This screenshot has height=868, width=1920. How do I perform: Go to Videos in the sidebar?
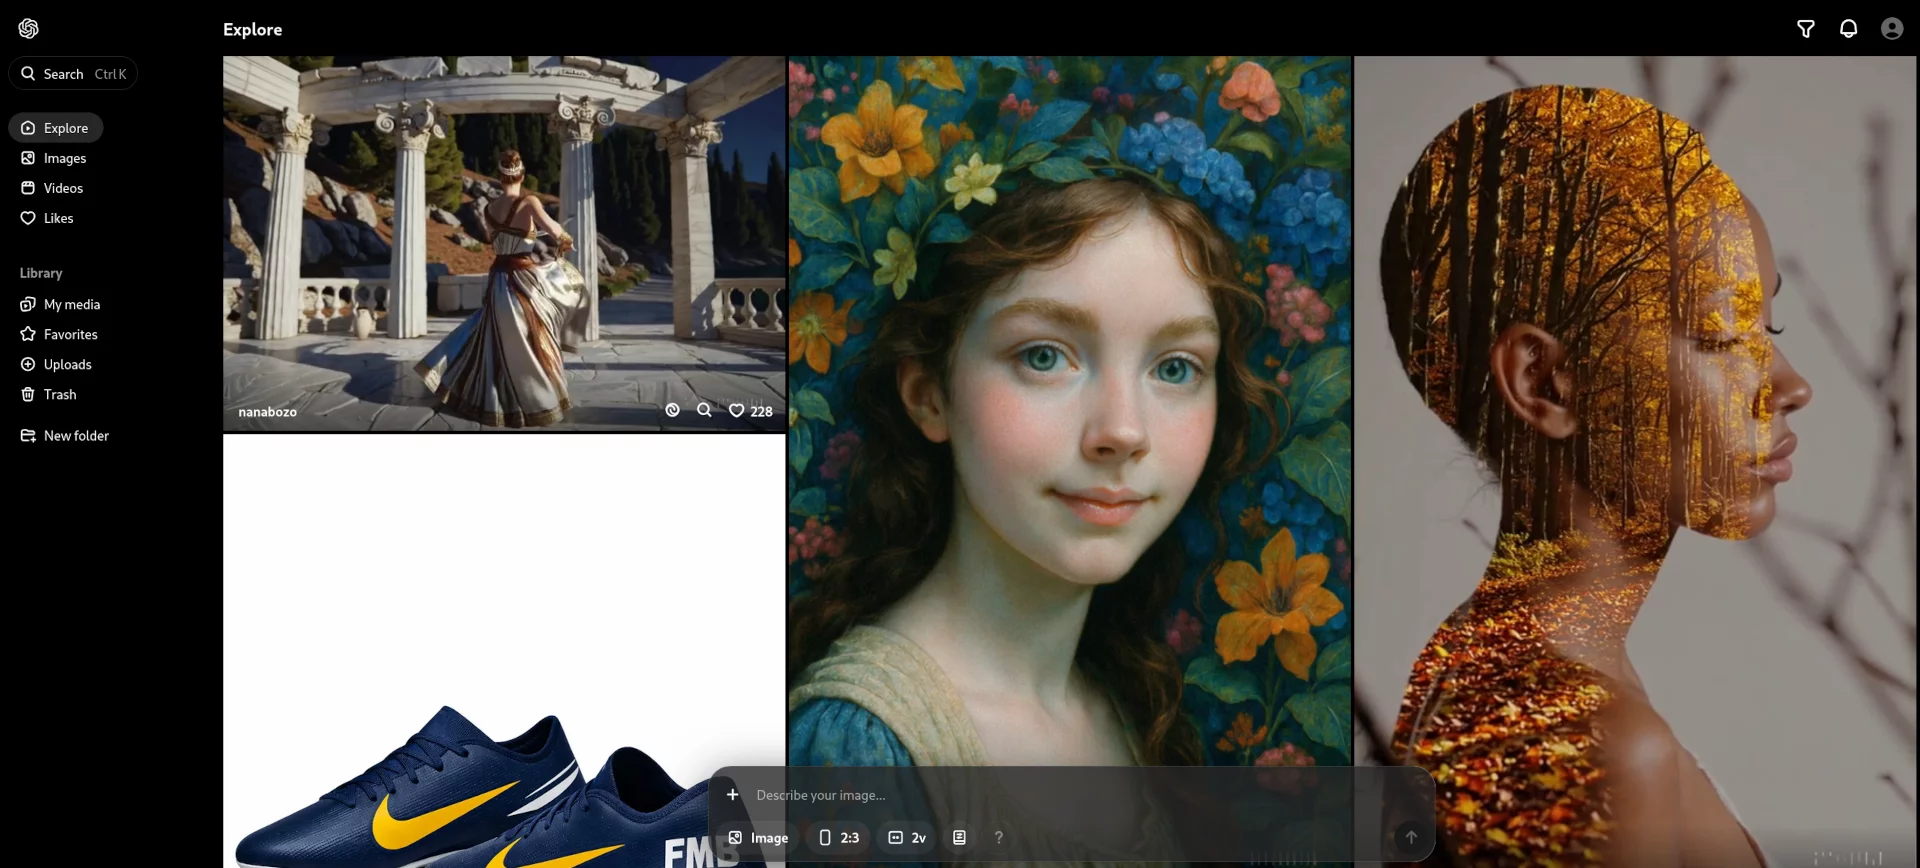(x=63, y=188)
